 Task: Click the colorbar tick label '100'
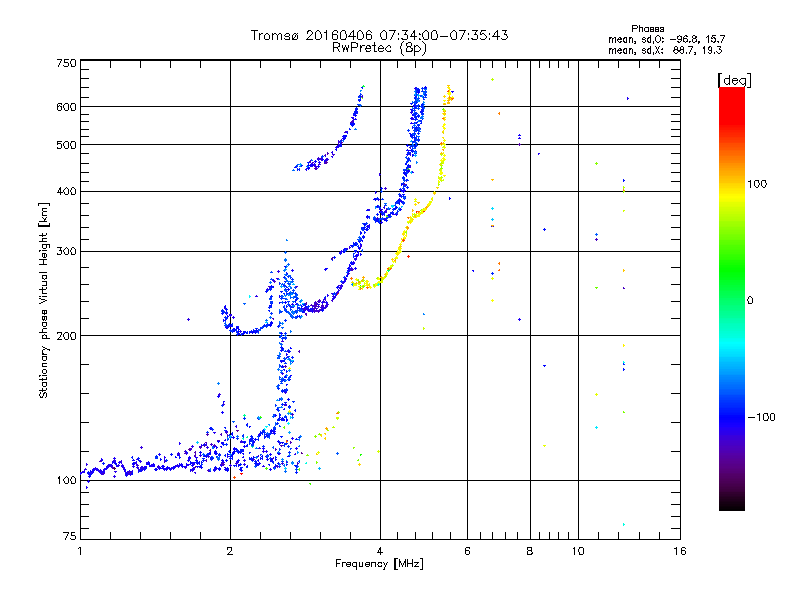tap(757, 184)
